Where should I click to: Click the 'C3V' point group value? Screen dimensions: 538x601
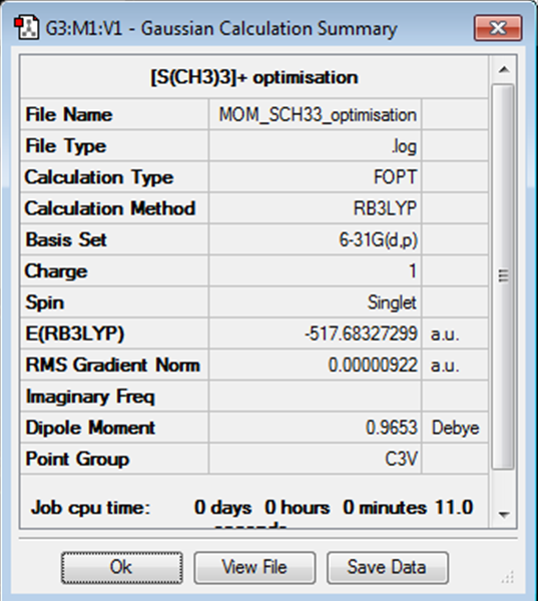point(401,459)
